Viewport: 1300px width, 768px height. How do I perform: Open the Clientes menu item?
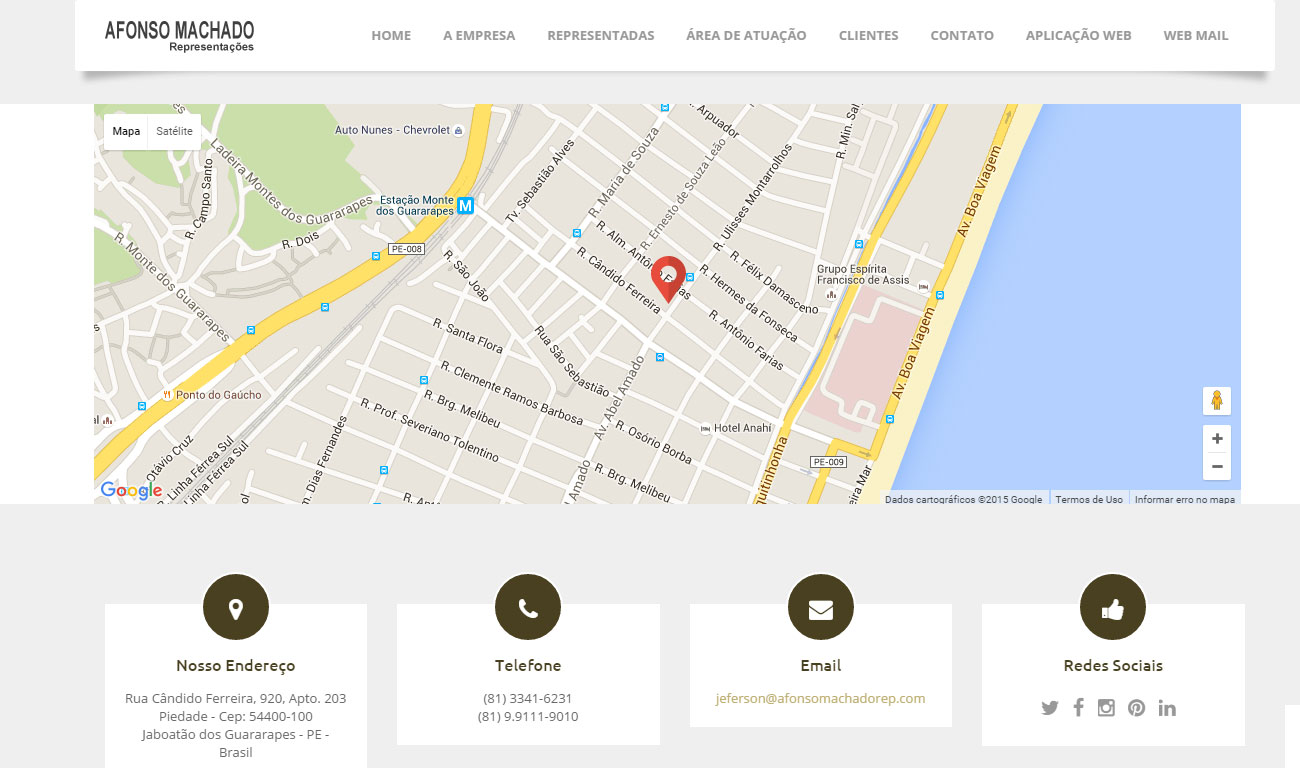click(x=868, y=35)
